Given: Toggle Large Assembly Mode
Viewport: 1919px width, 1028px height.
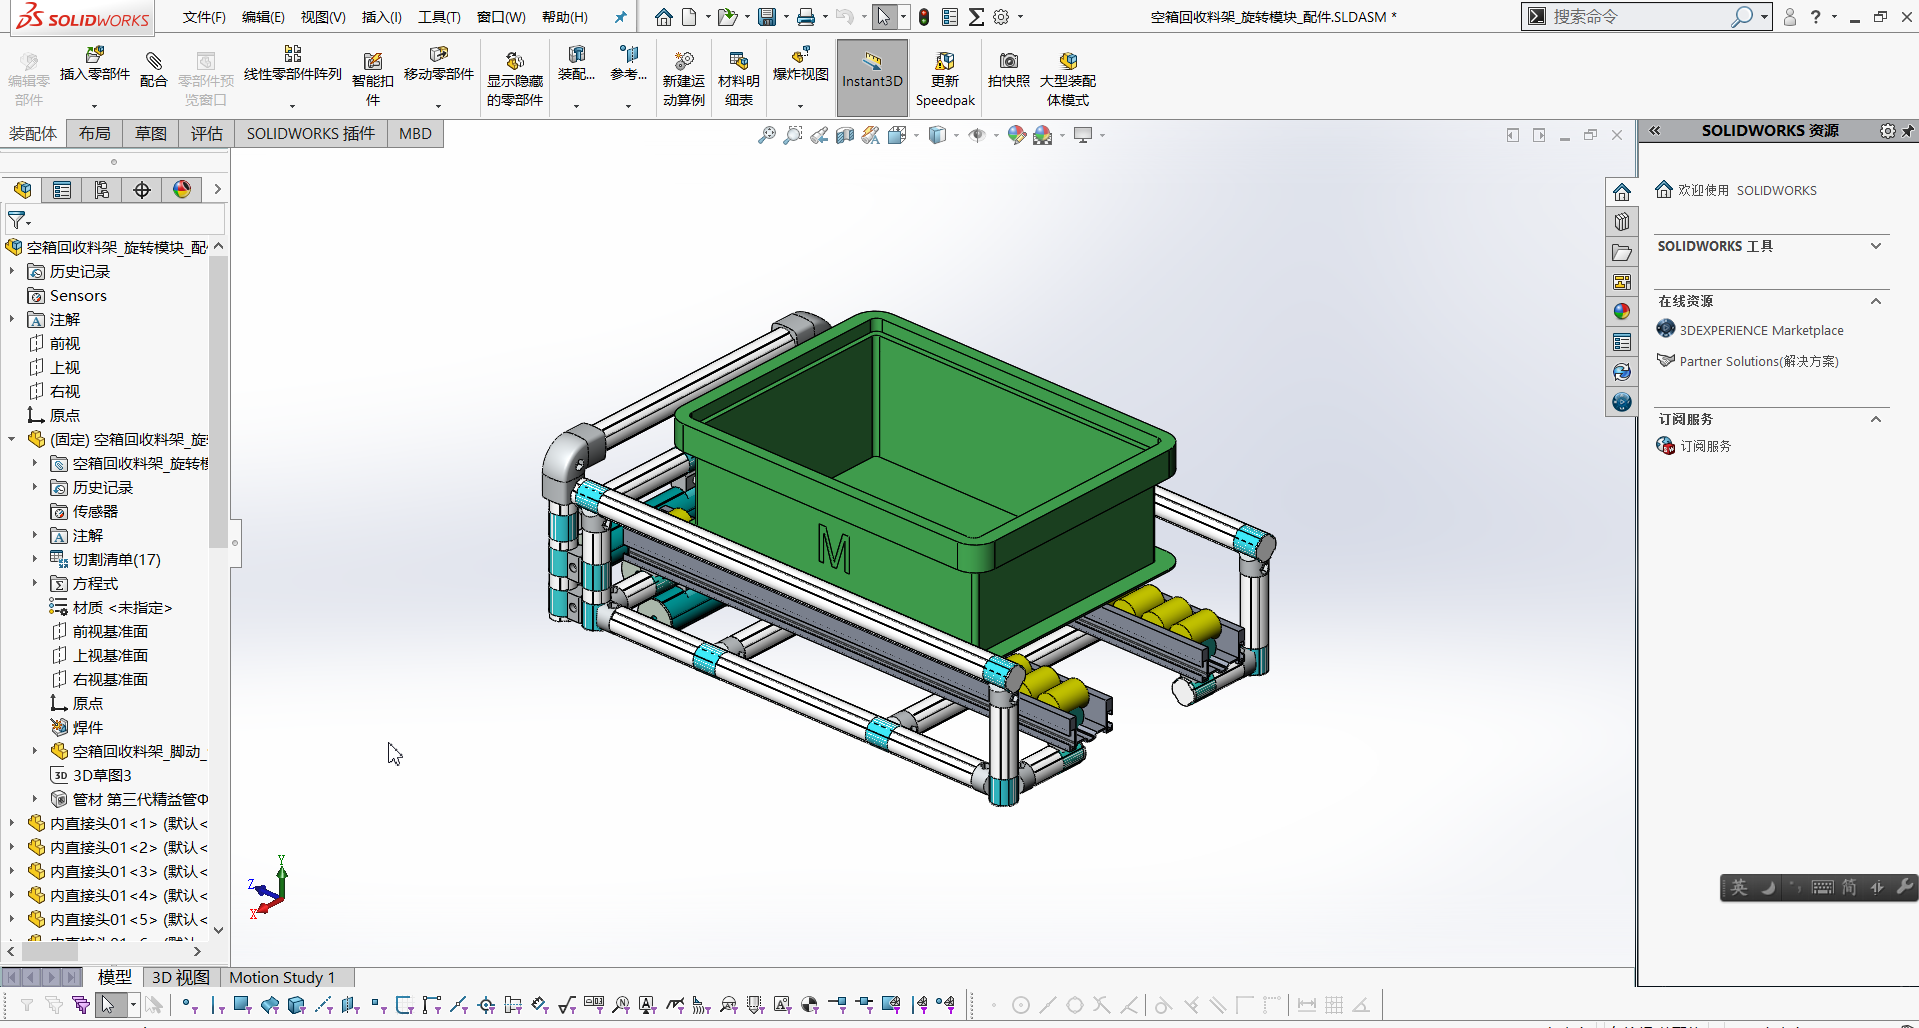Looking at the screenshot, I should click(1068, 78).
